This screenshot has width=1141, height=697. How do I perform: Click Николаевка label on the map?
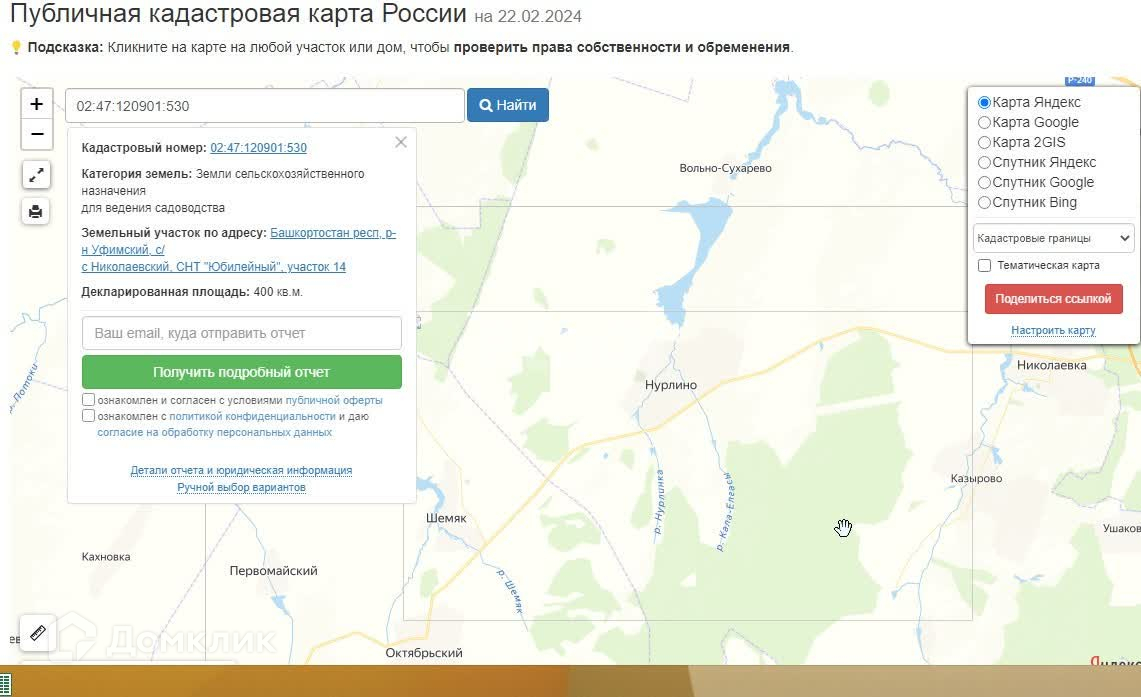(x=1051, y=365)
